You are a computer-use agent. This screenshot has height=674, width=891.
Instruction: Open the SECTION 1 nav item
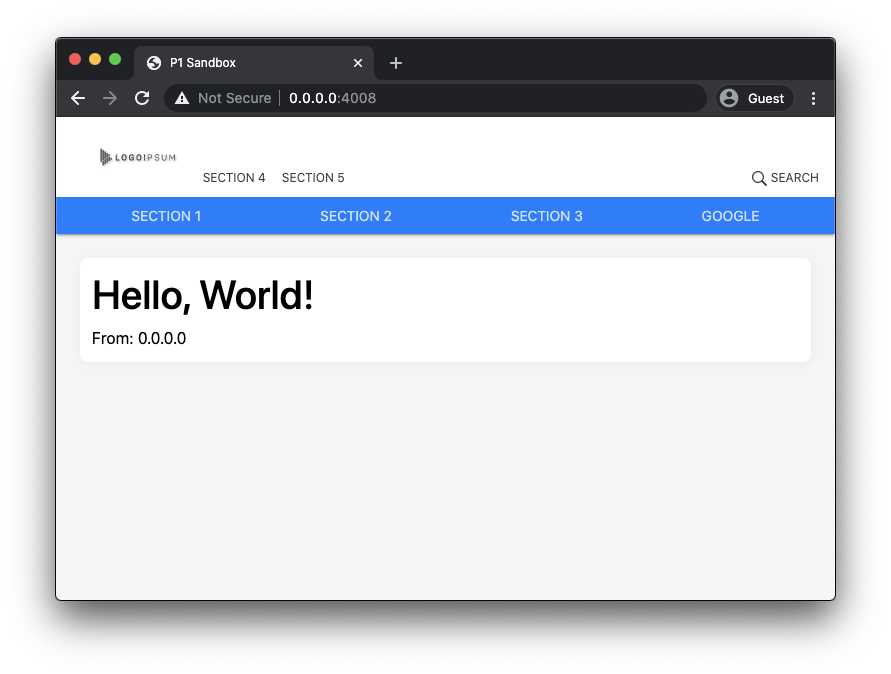(x=166, y=216)
